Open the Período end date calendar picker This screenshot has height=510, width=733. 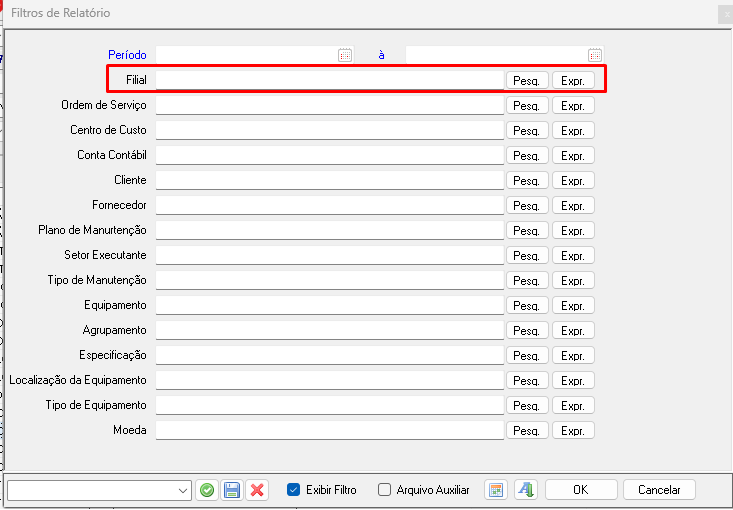pyautogui.click(x=595, y=55)
